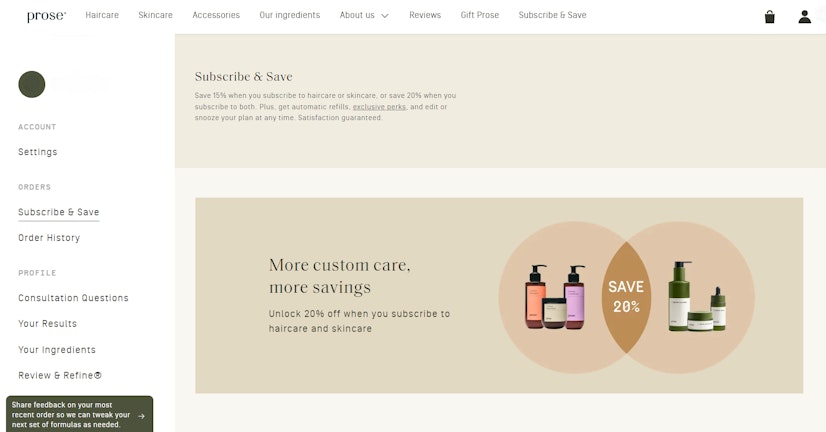Follow the exclusive perks link
This screenshot has height=432, width=826.
click(379, 107)
